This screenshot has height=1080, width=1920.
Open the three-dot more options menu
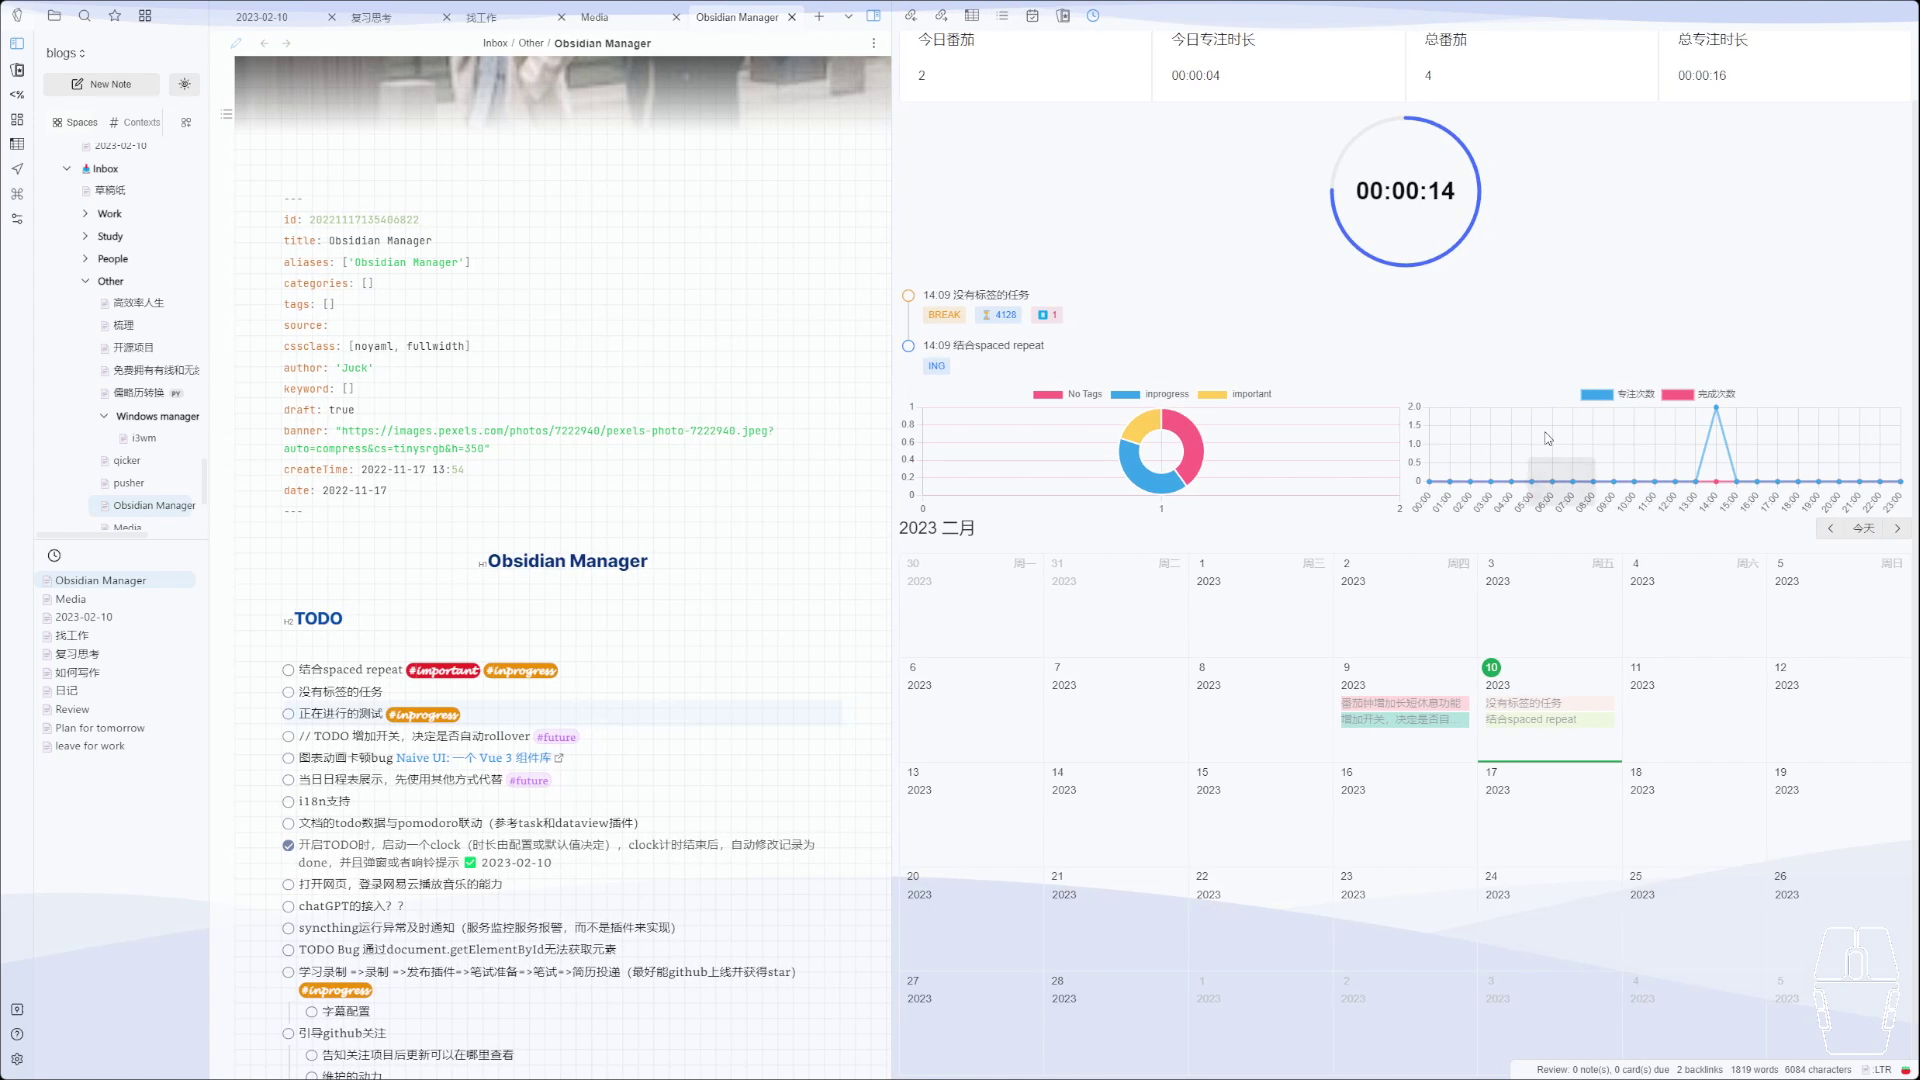pos(873,43)
